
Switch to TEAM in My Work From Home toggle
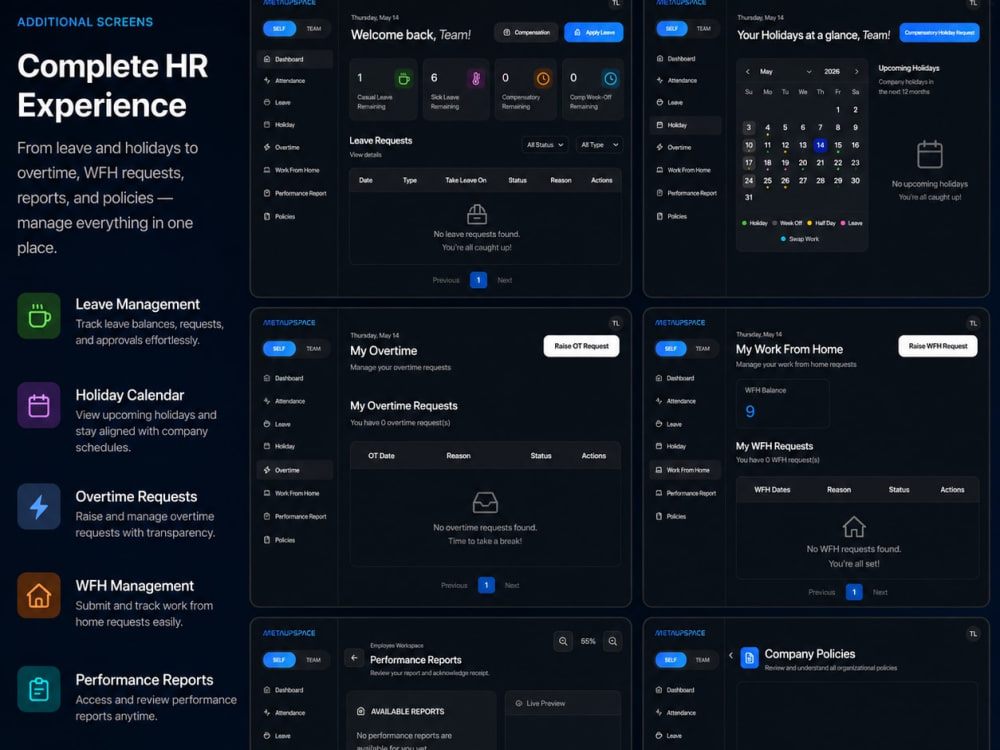coord(703,349)
